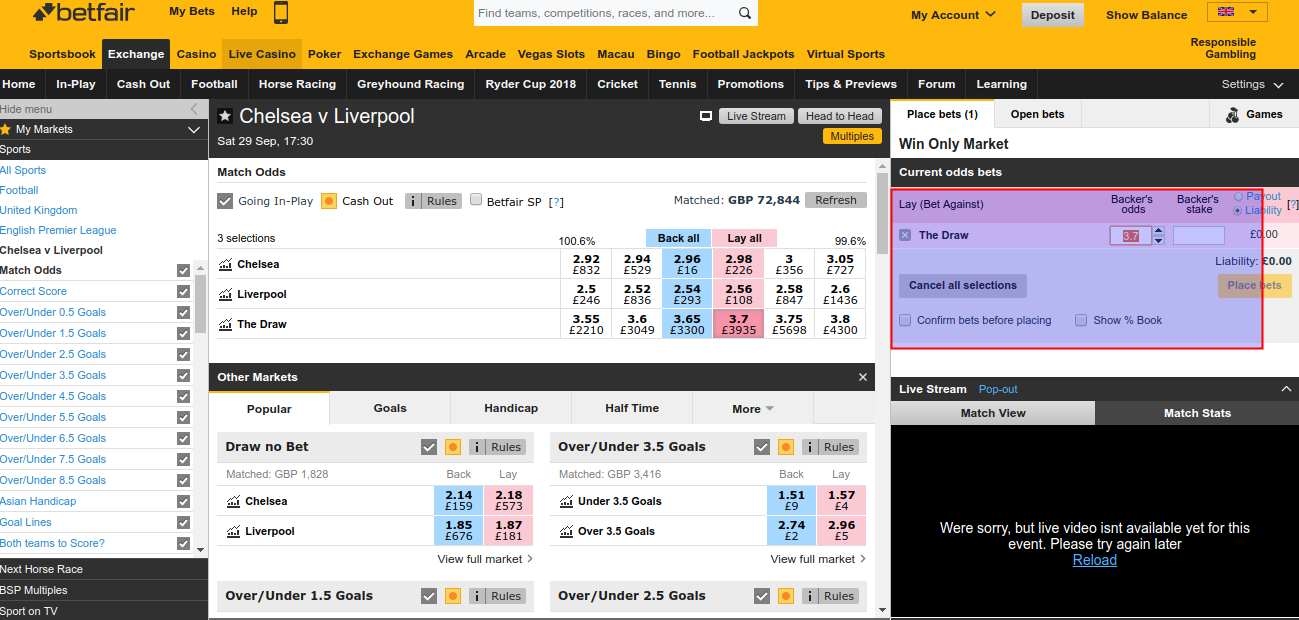Click Over/Under 2.5 Goals cash out icon
The height and width of the screenshot is (620, 1299).
tap(786, 596)
